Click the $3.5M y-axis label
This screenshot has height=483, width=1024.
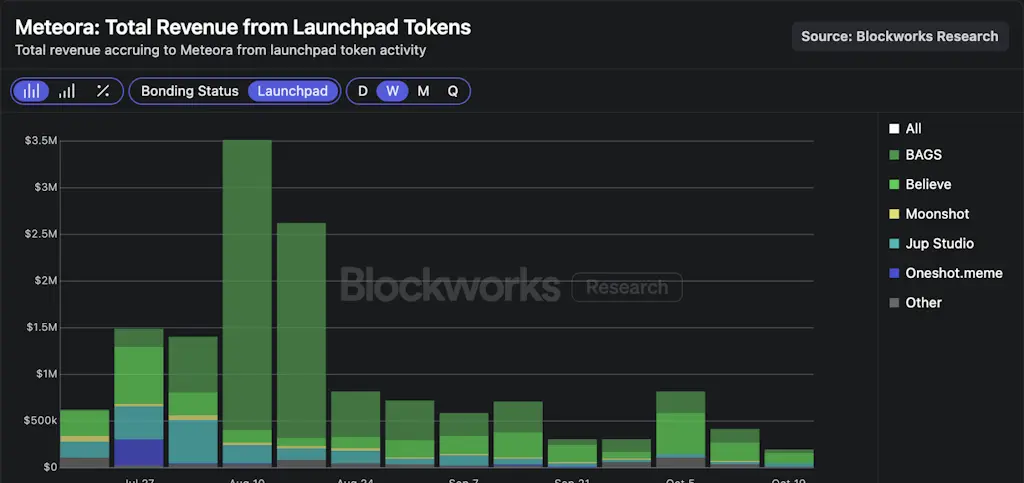[40, 141]
